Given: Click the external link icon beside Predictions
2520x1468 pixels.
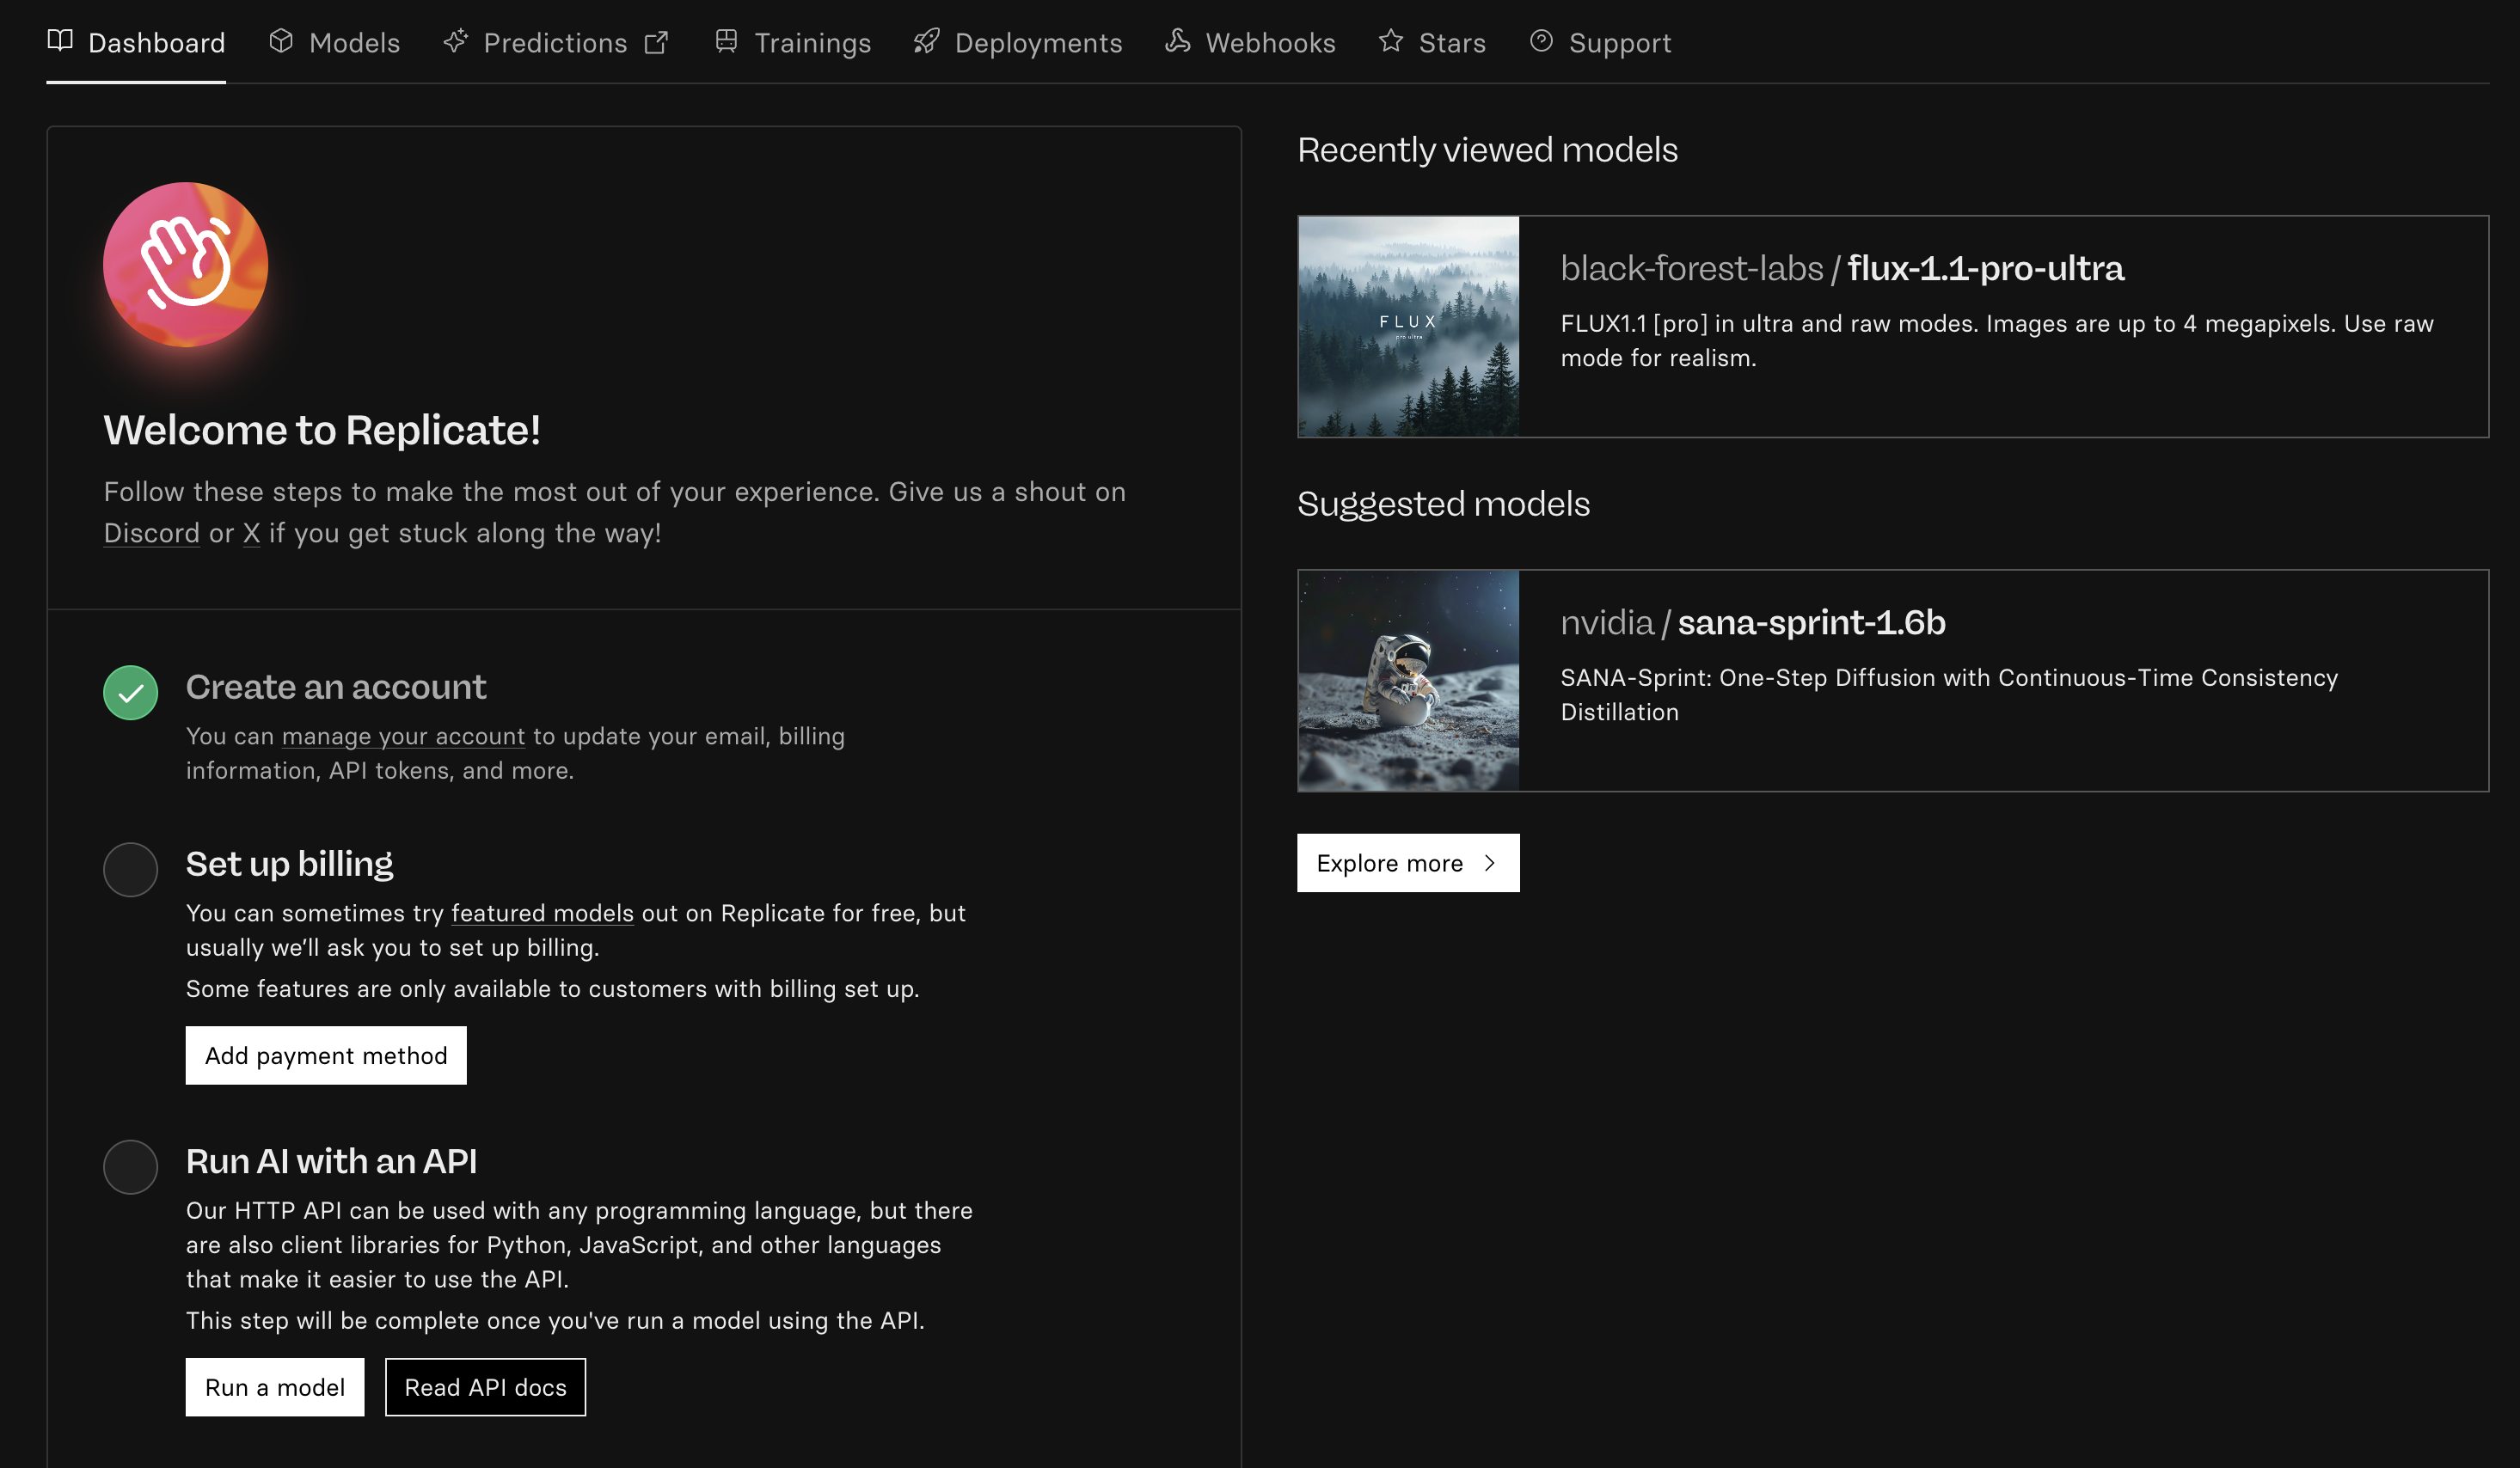Looking at the screenshot, I should (656, 43).
